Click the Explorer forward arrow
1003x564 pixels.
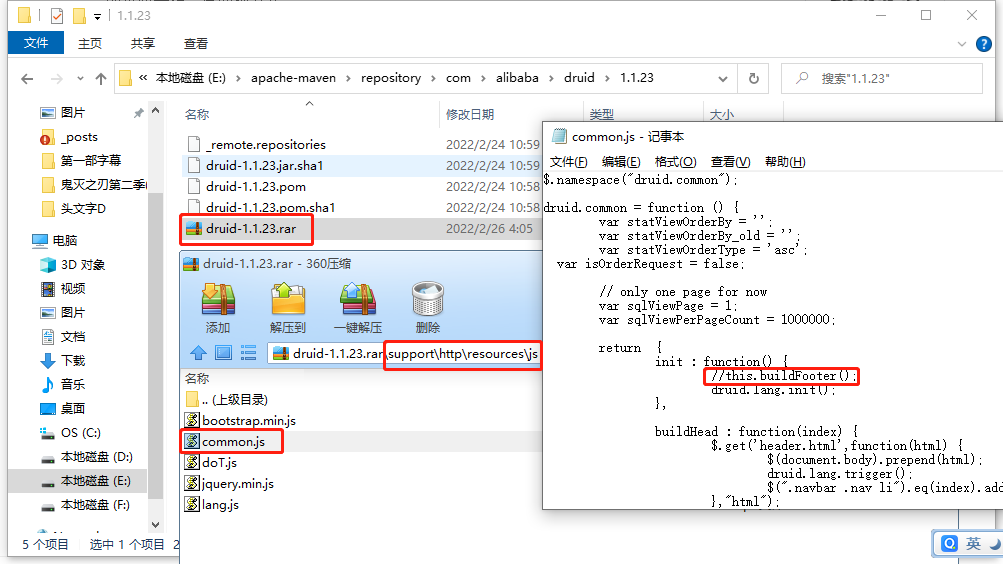coord(56,79)
